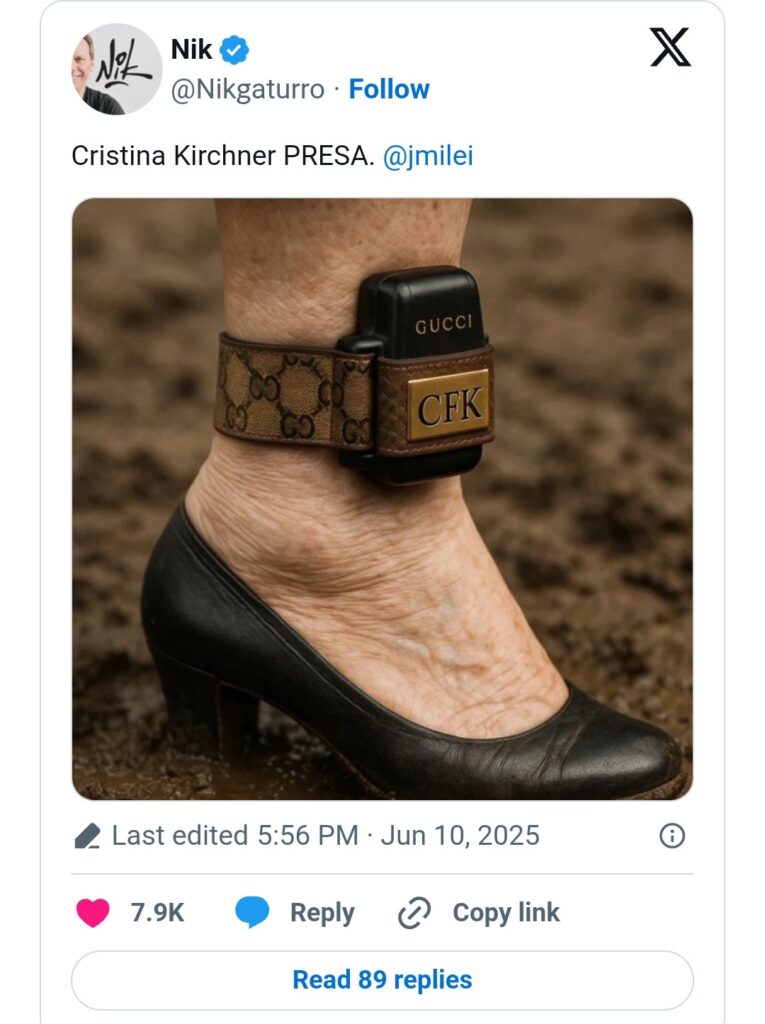Screen dimensions: 765x1024
Task: Open the Last edited 5:56 PM timestamp
Action: point(325,835)
